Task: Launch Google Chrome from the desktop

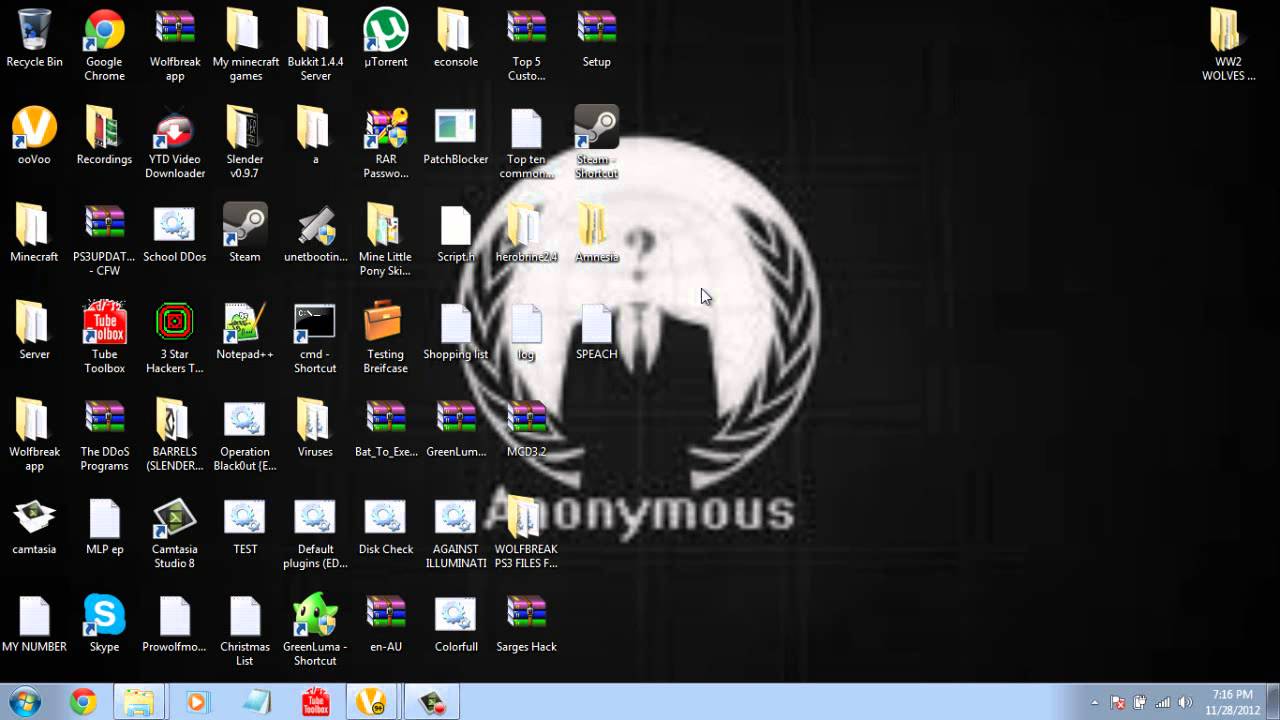Action: click(104, 45)
